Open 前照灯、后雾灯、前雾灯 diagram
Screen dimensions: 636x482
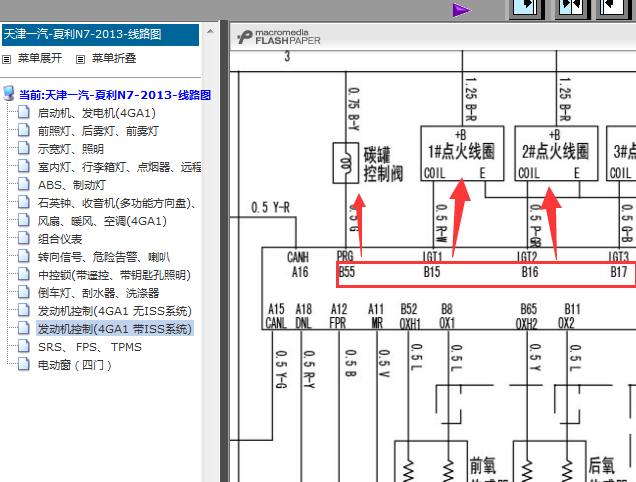pyautogui.click(x=98, y=131)
